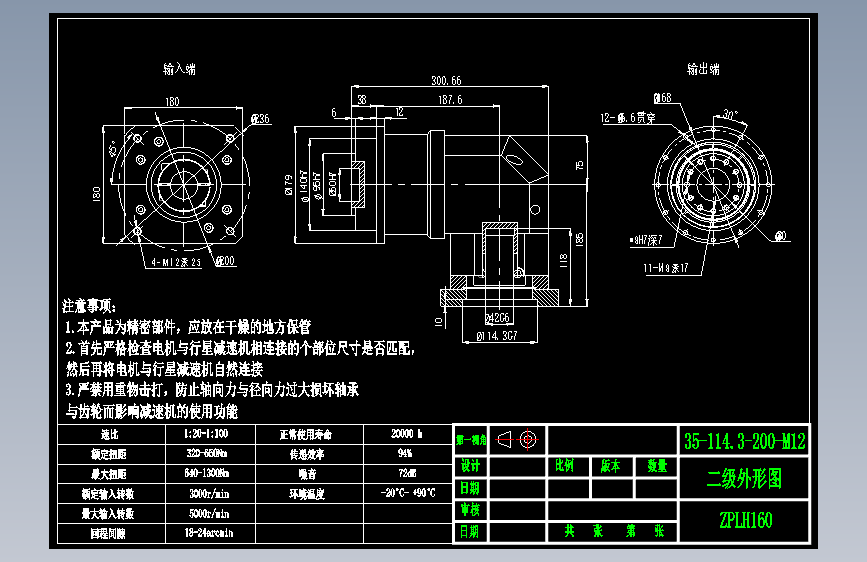
Task: Click the '输入端' view label
Action: point(179,69)
